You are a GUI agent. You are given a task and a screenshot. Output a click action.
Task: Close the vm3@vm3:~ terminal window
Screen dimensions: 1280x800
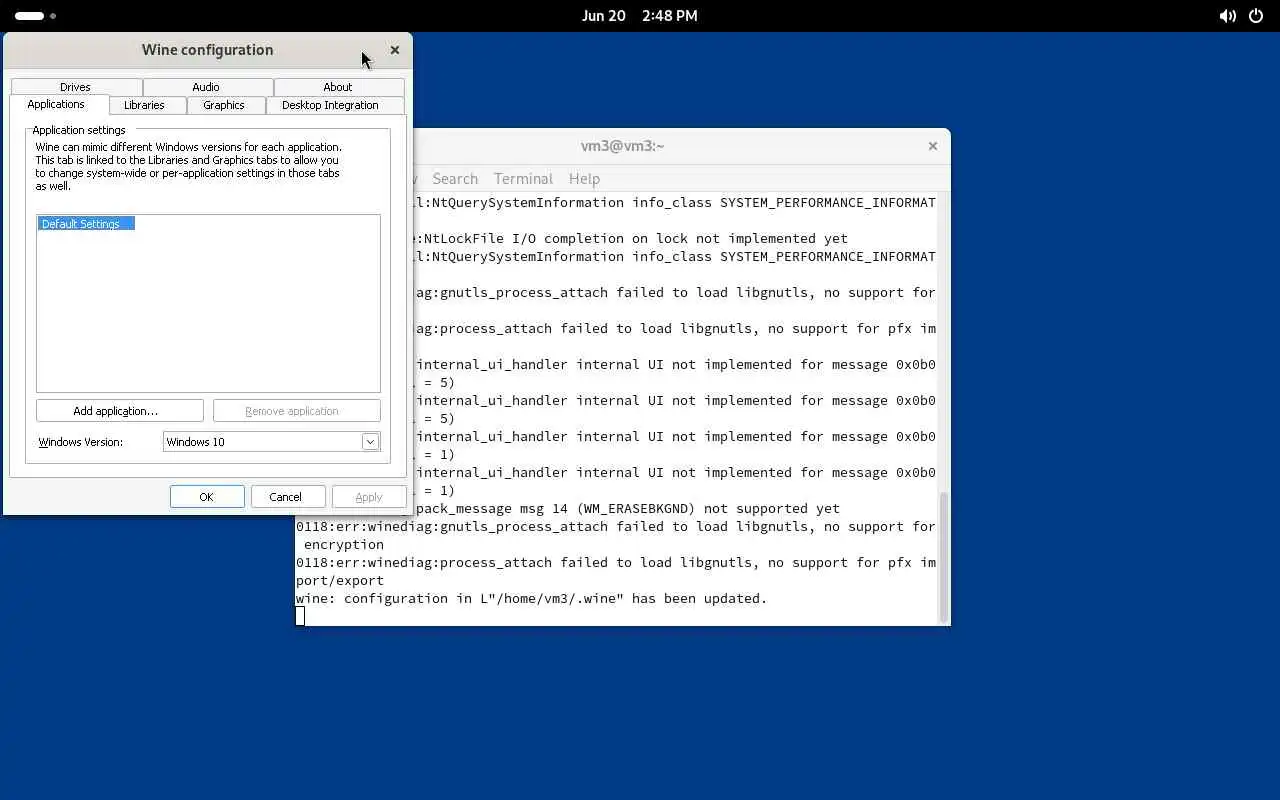pyautogui.click(x=933, y=146)
